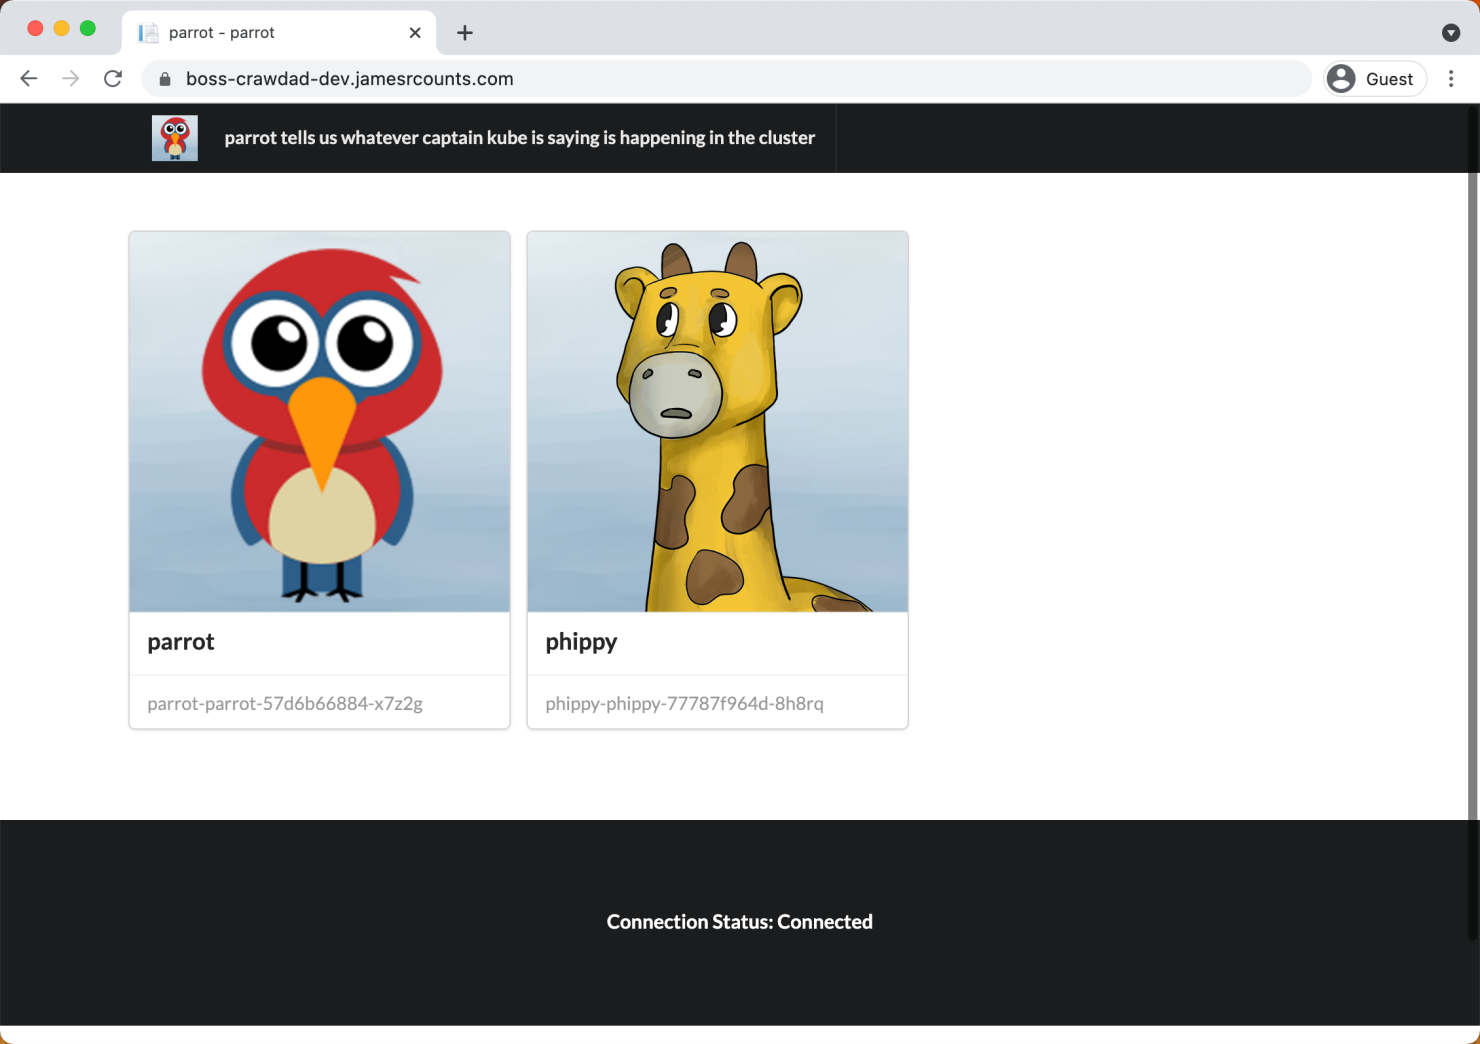
Task: Click the tab search dropdown arrow
Action: [1451, 33]
